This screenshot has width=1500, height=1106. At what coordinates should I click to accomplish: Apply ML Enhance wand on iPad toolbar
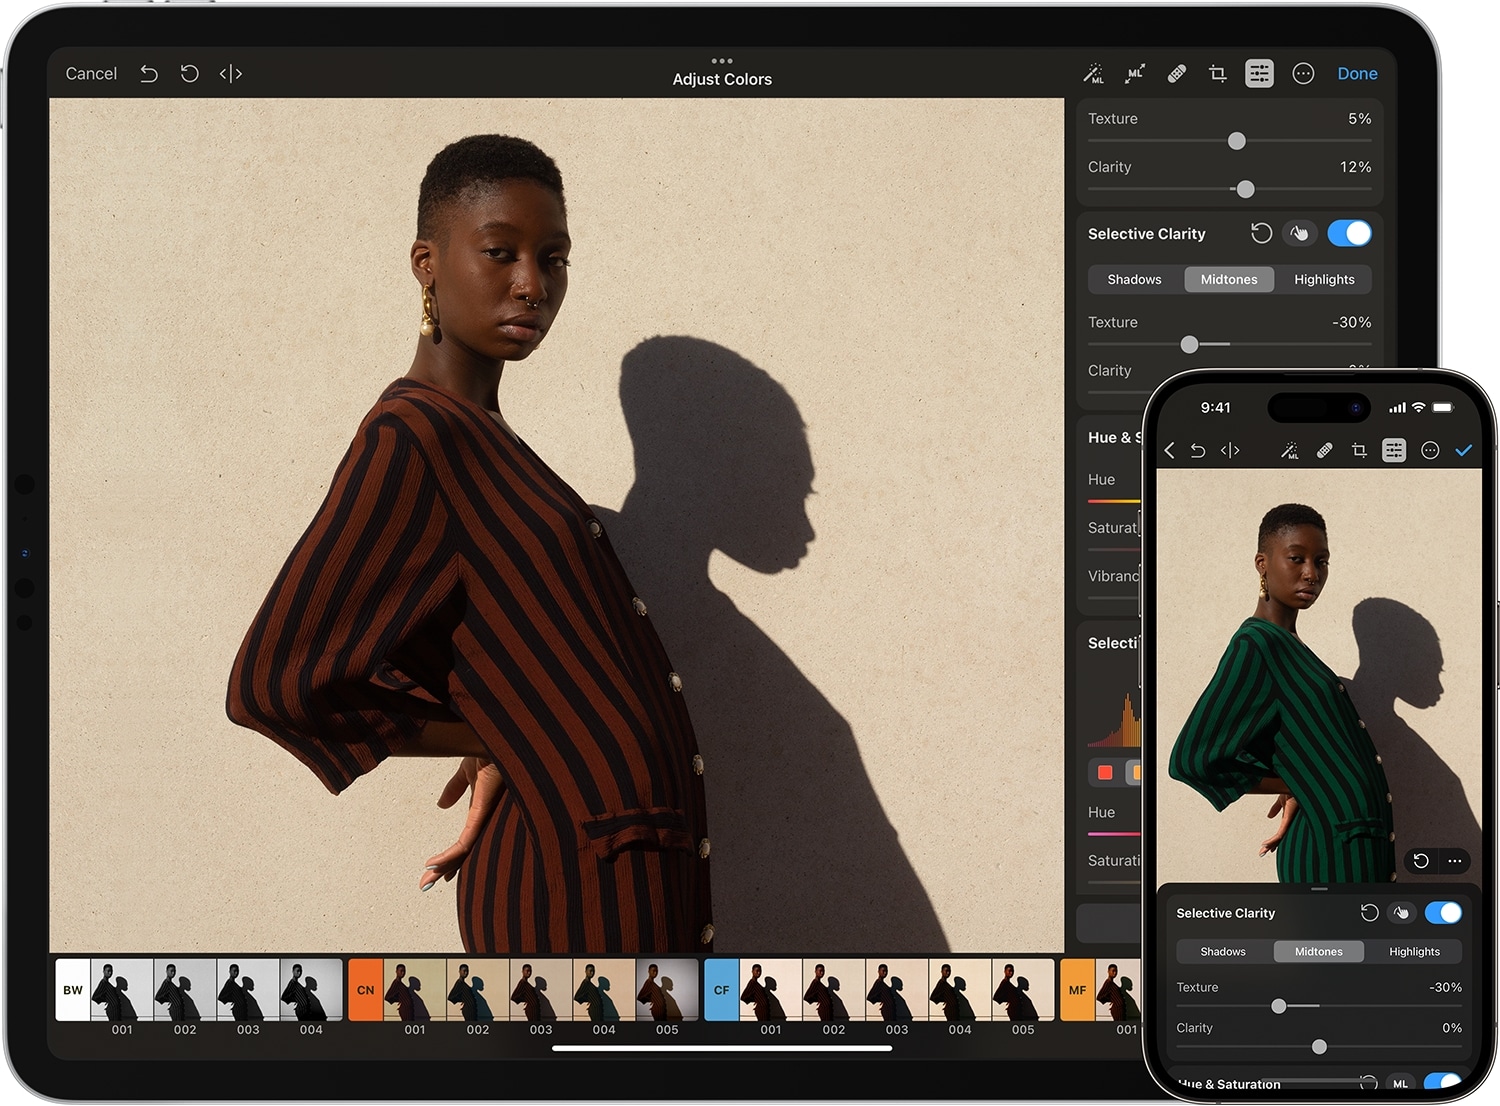[x=1093, y=74]
